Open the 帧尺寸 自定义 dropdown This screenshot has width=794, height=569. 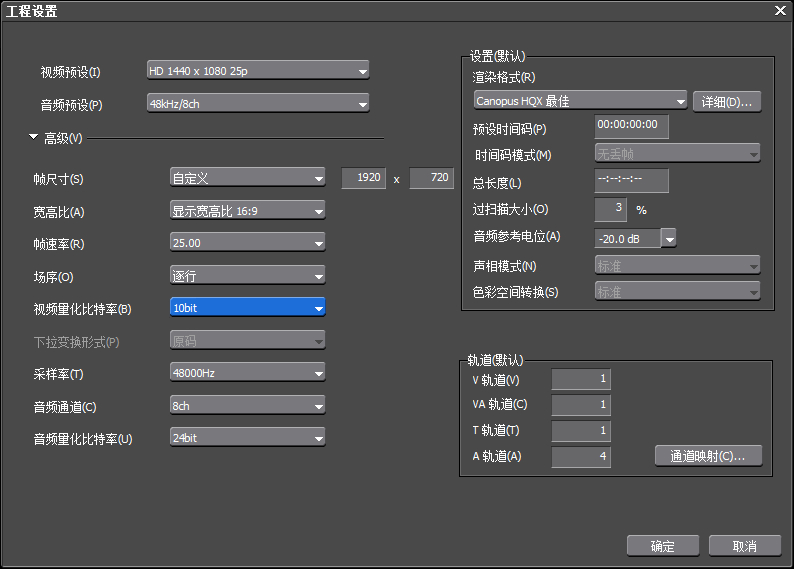point(248,178)
